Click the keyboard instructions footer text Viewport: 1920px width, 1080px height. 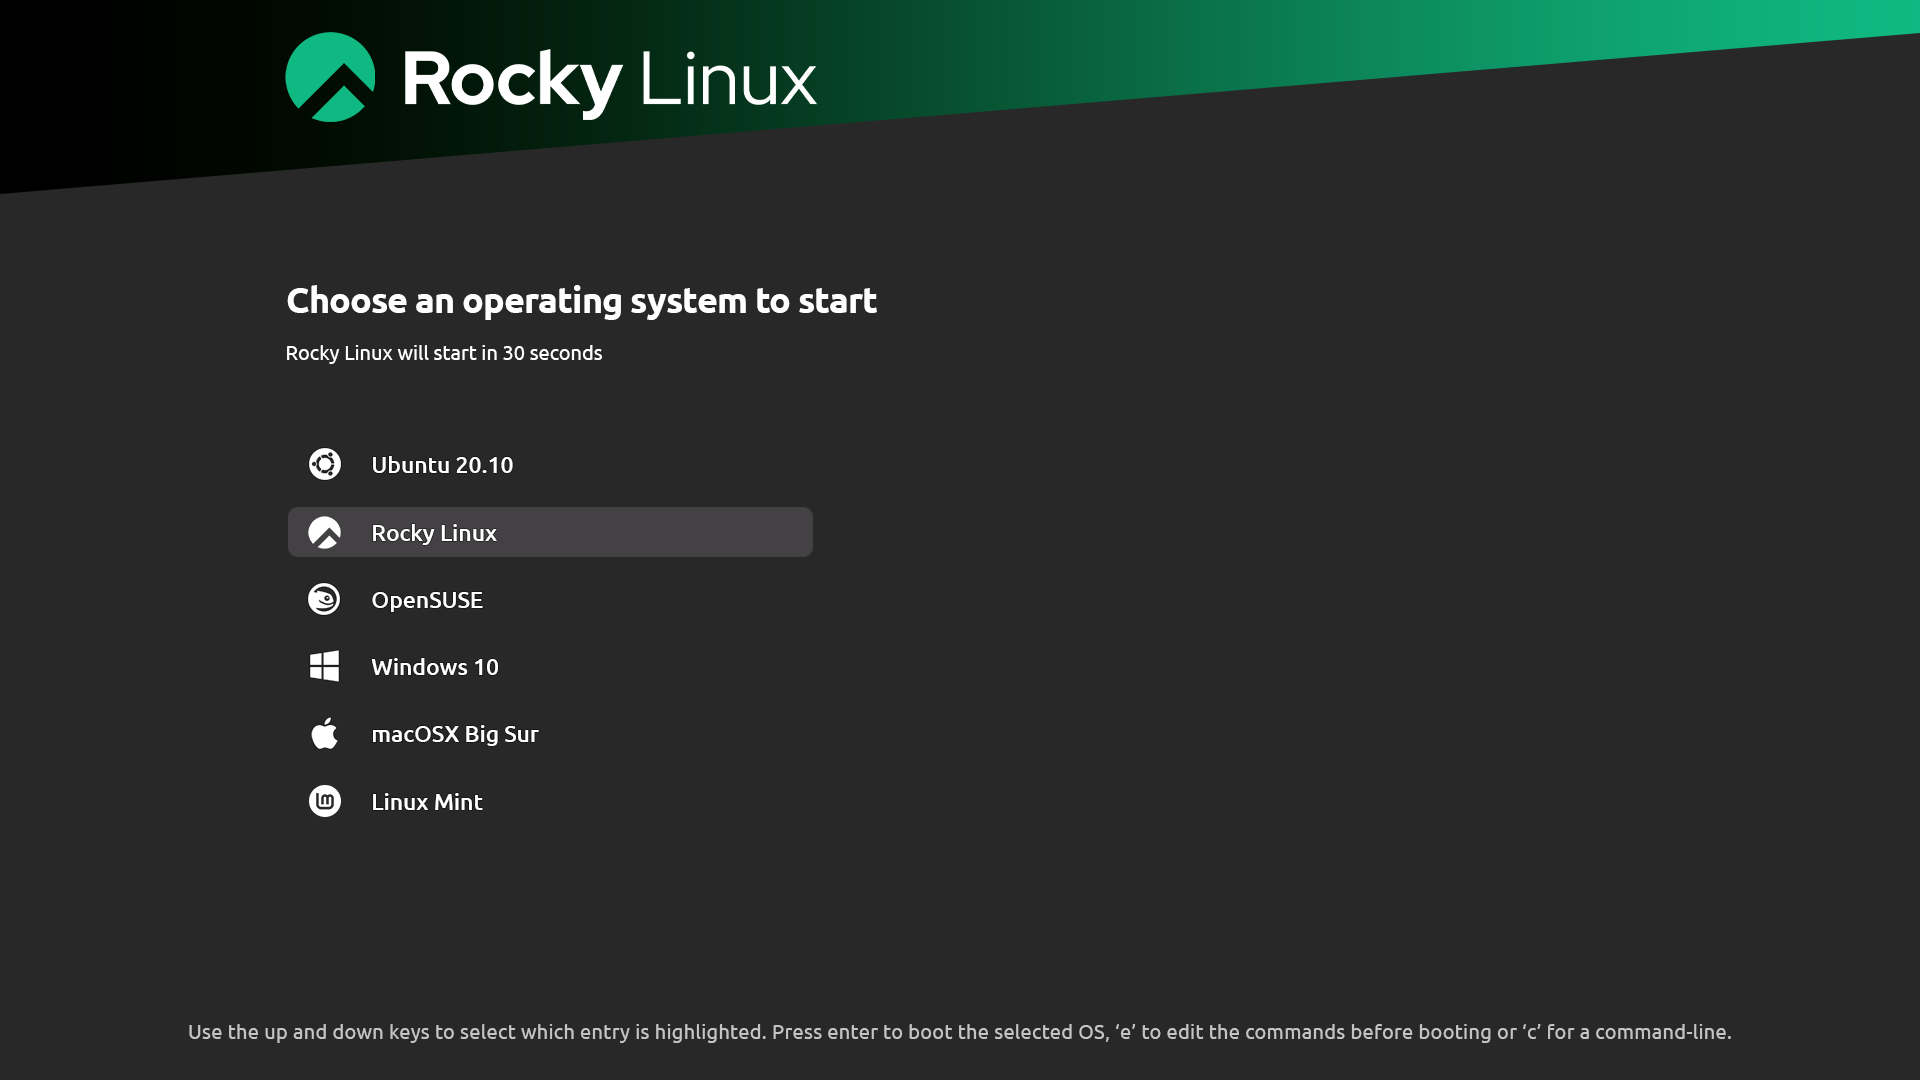click(960, 1032)
